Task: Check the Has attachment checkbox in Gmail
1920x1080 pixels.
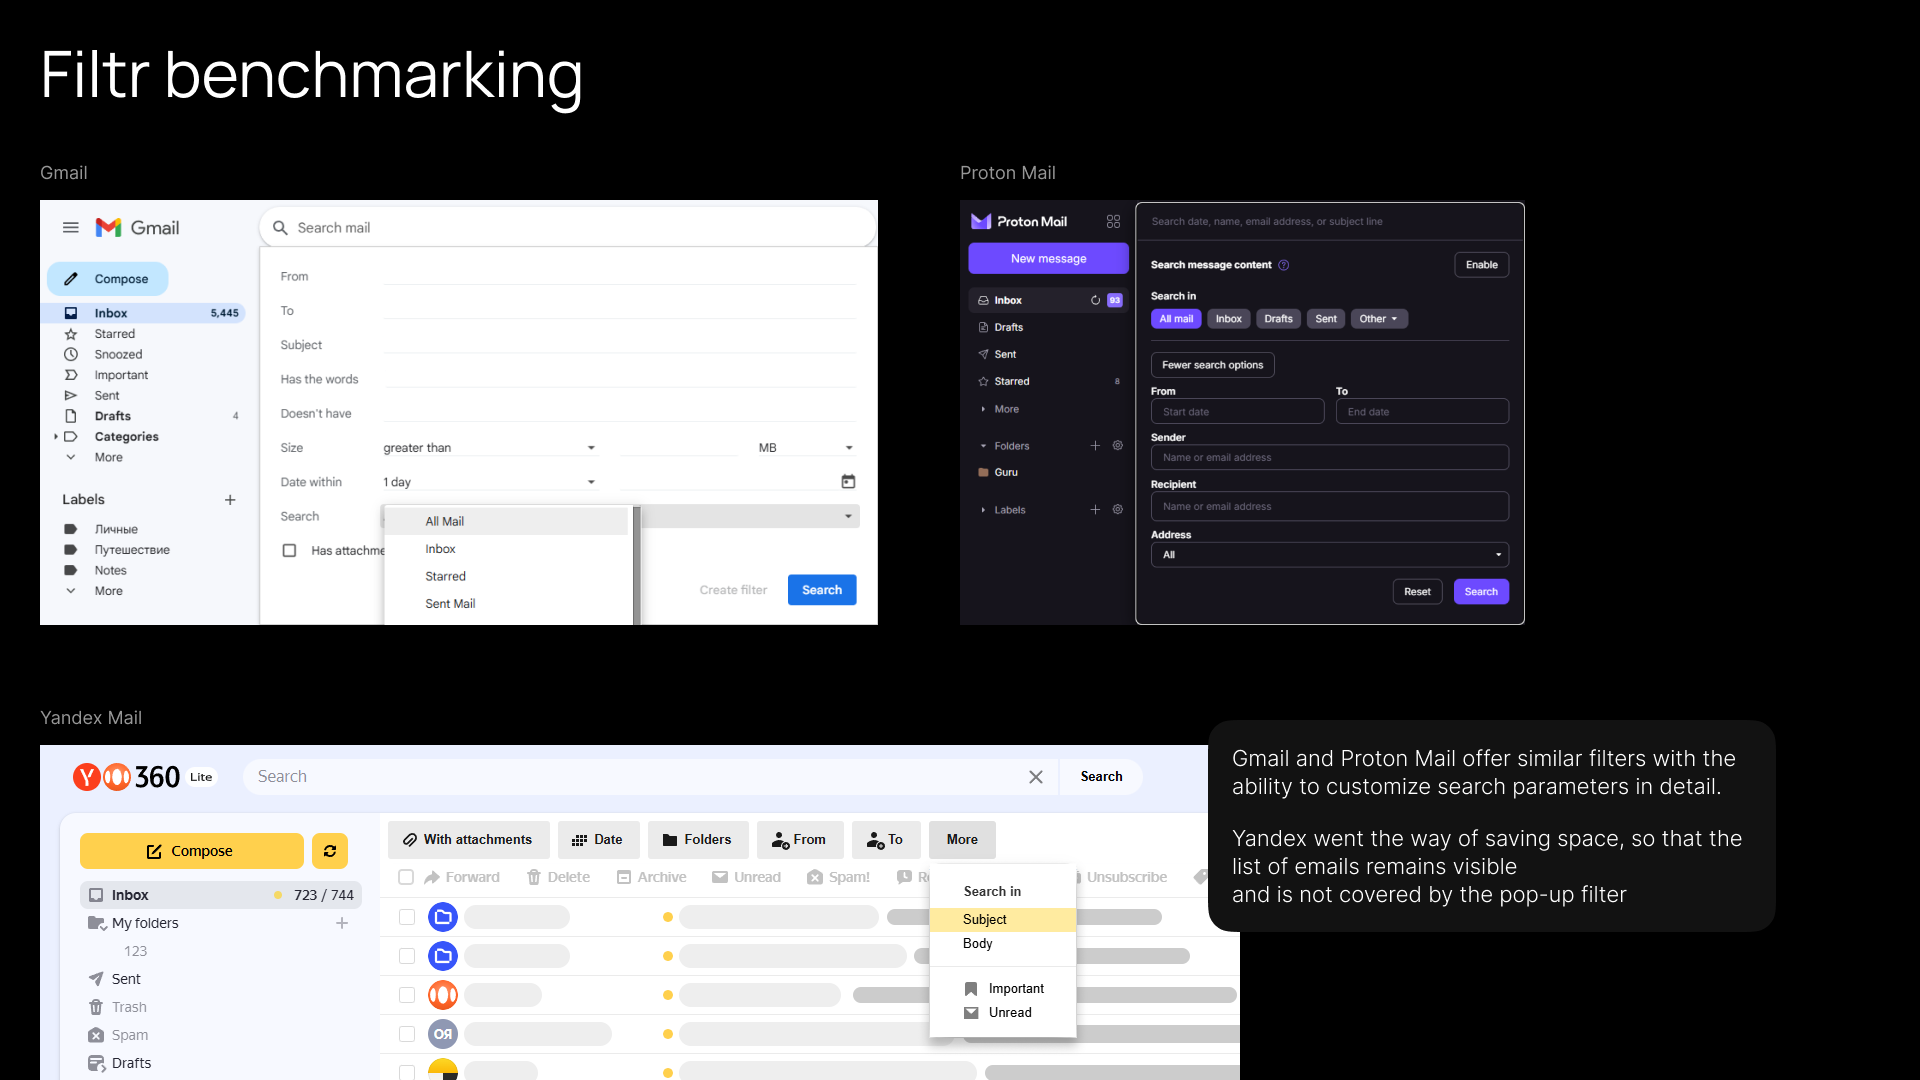Action: point(289,551)
